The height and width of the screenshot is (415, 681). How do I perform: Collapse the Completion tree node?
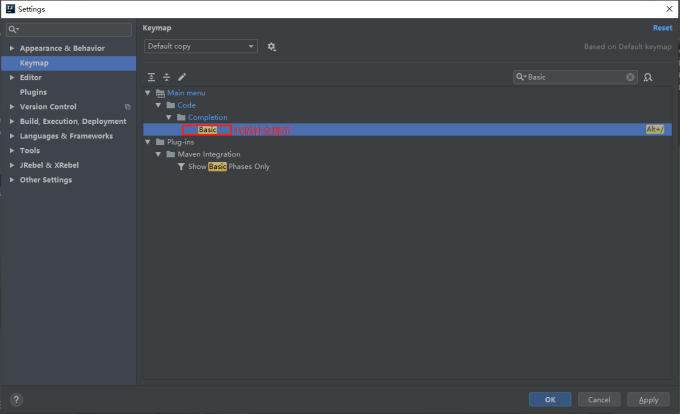pyautogui.click(x=169, y=117)
